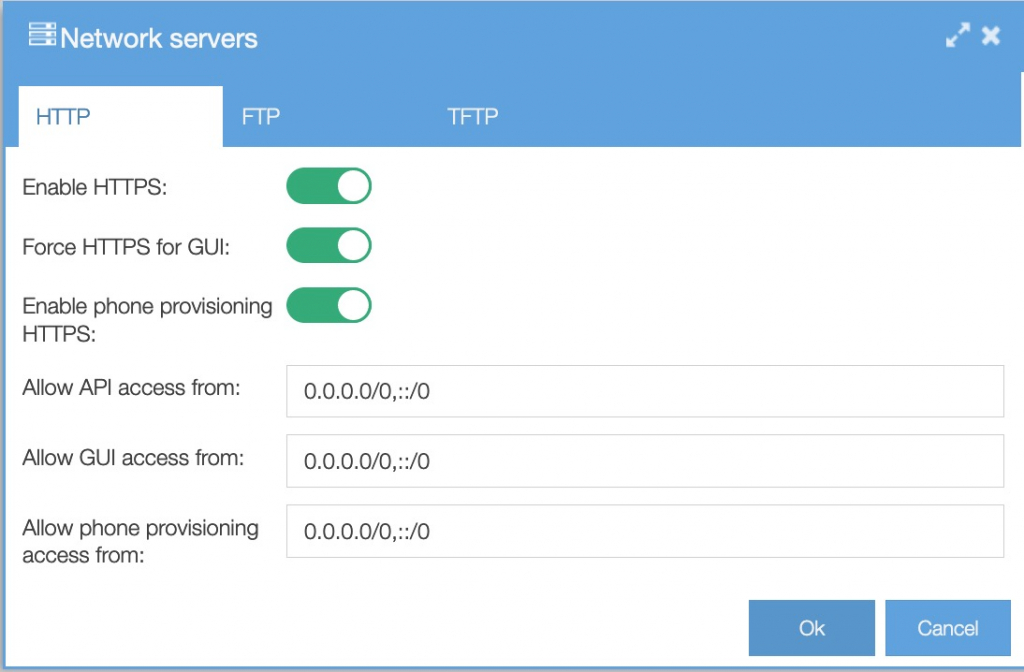
Task: Click "Allow phone provisioning access from:" label
Action: 140,541
